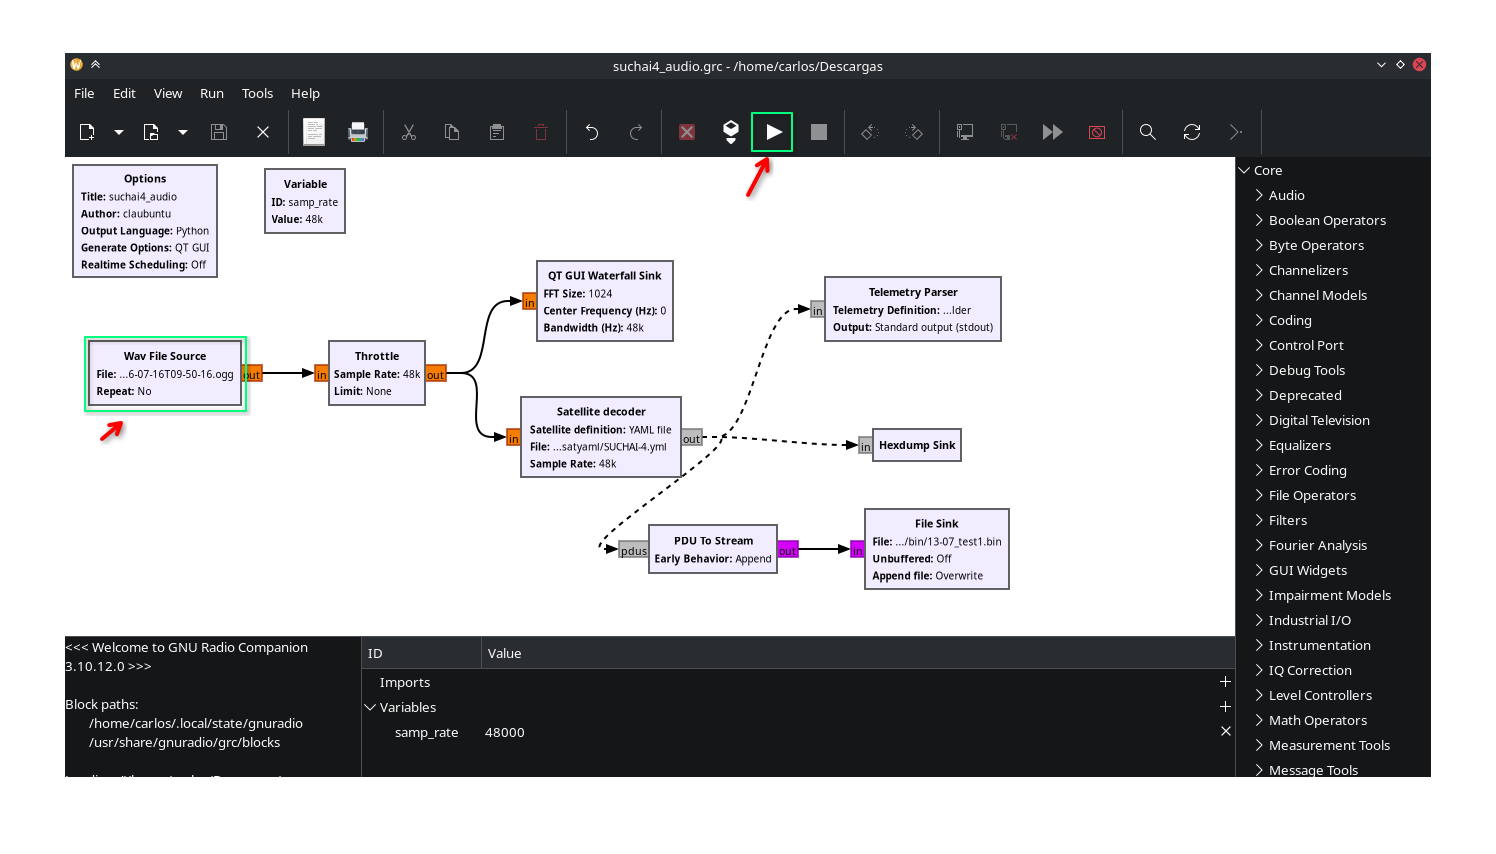The image size is (1496, 854).
Task: Rotate block counterclockwise icon
Action: [x=870, y=132]
